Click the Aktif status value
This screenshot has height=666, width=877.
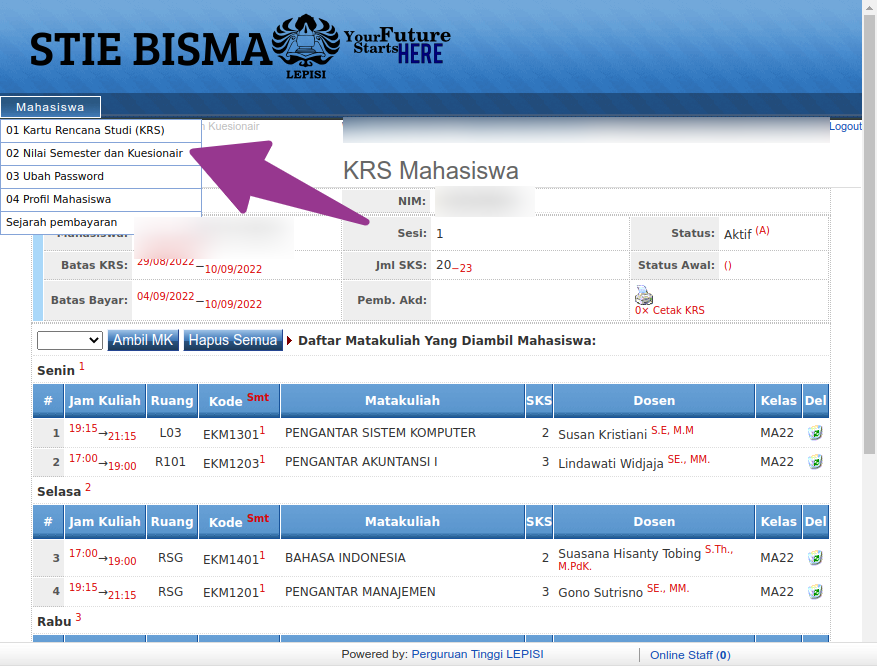(738, 234)
